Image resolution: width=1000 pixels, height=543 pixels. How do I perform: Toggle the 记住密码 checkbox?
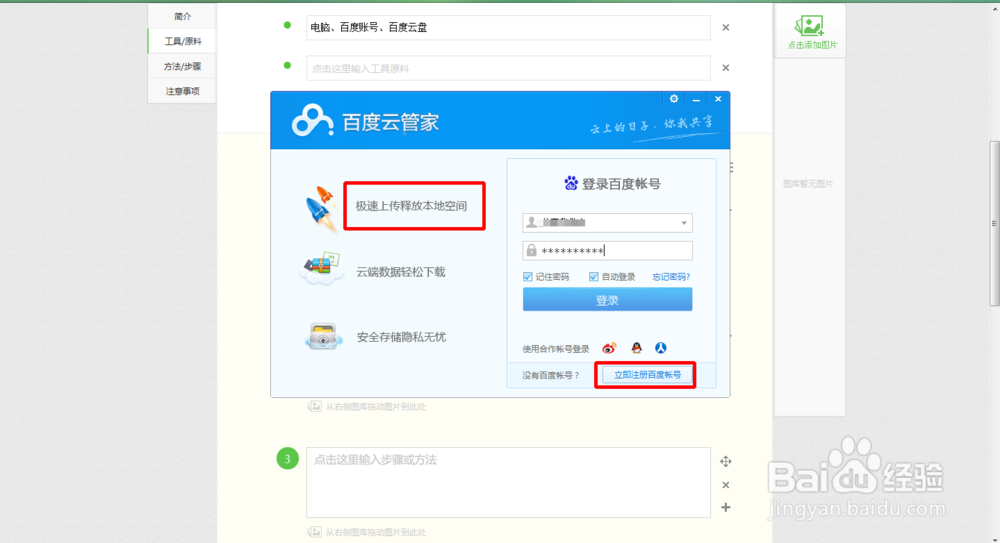[527, 276]
